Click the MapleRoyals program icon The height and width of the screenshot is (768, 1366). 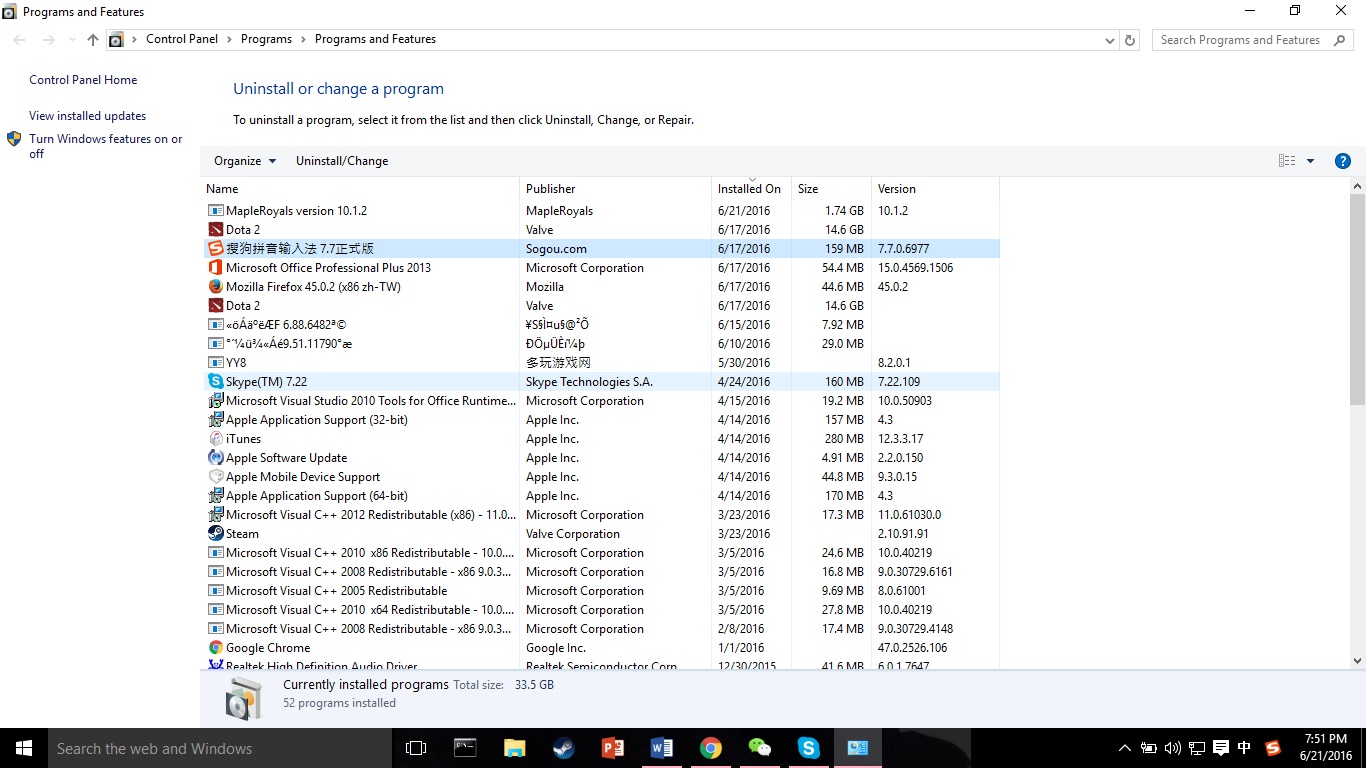click(215, 211)
